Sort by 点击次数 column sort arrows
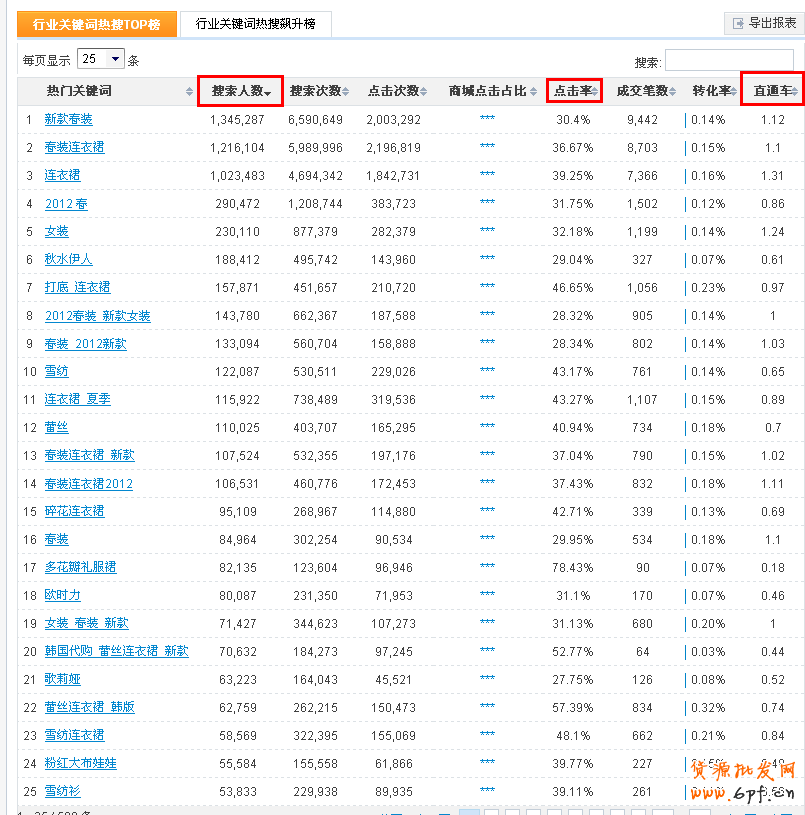Viewport: 805px width, 815px height. [x=424, y=92]
